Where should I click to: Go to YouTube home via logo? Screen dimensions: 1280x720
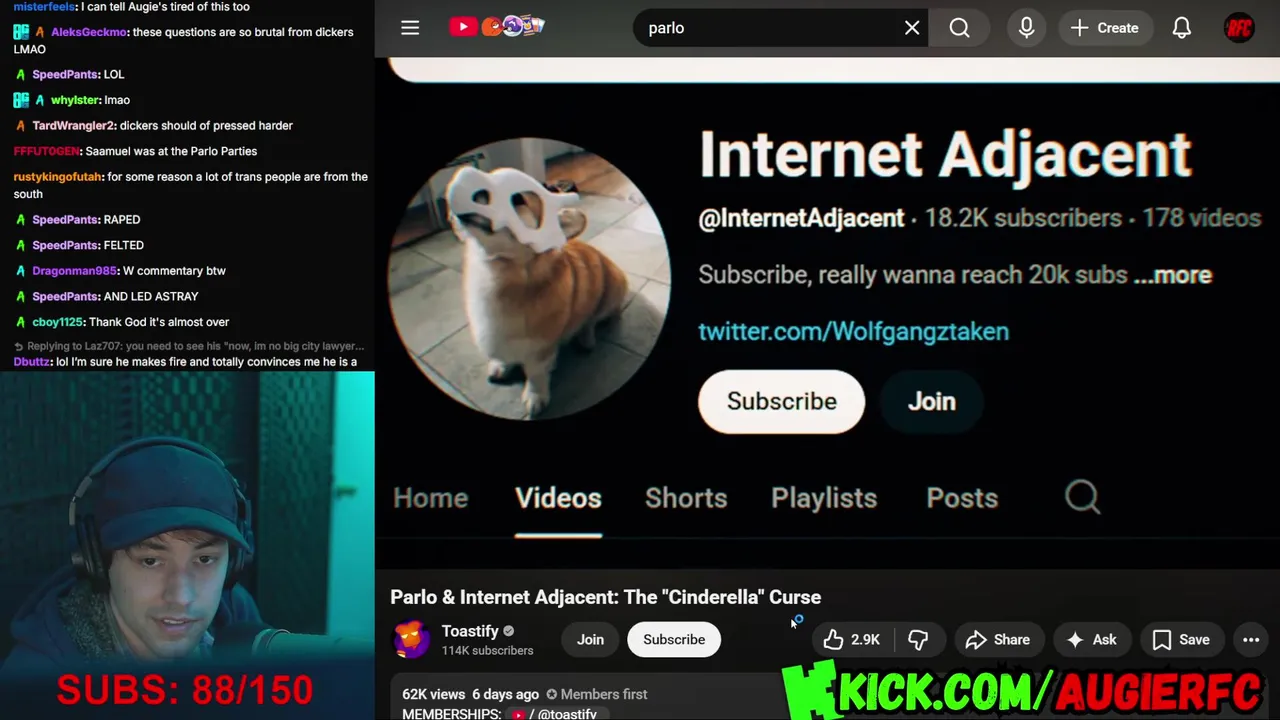[497, 27]
